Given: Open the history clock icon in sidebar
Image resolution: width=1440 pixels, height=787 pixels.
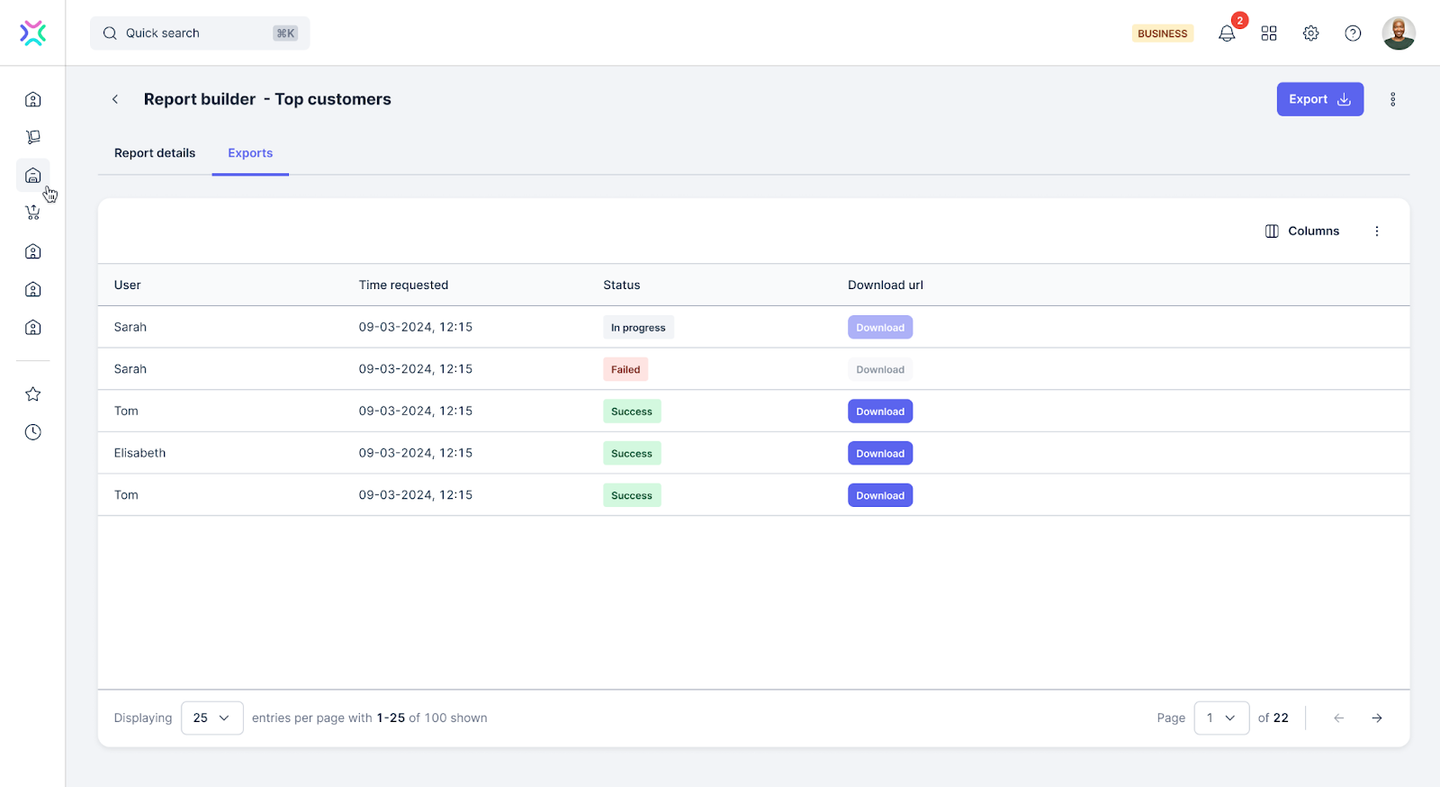Looking at the screenshot, I should tap(33, 432).
